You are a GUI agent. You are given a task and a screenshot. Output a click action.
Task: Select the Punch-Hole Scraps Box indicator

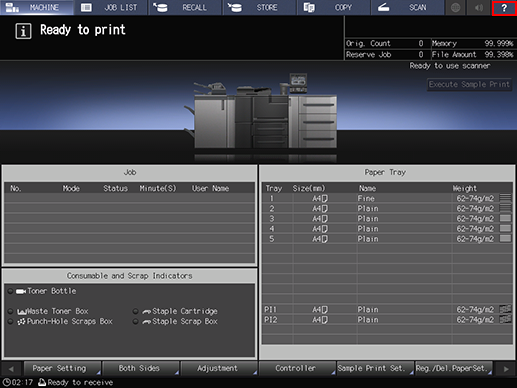click(x=60, y=321)
